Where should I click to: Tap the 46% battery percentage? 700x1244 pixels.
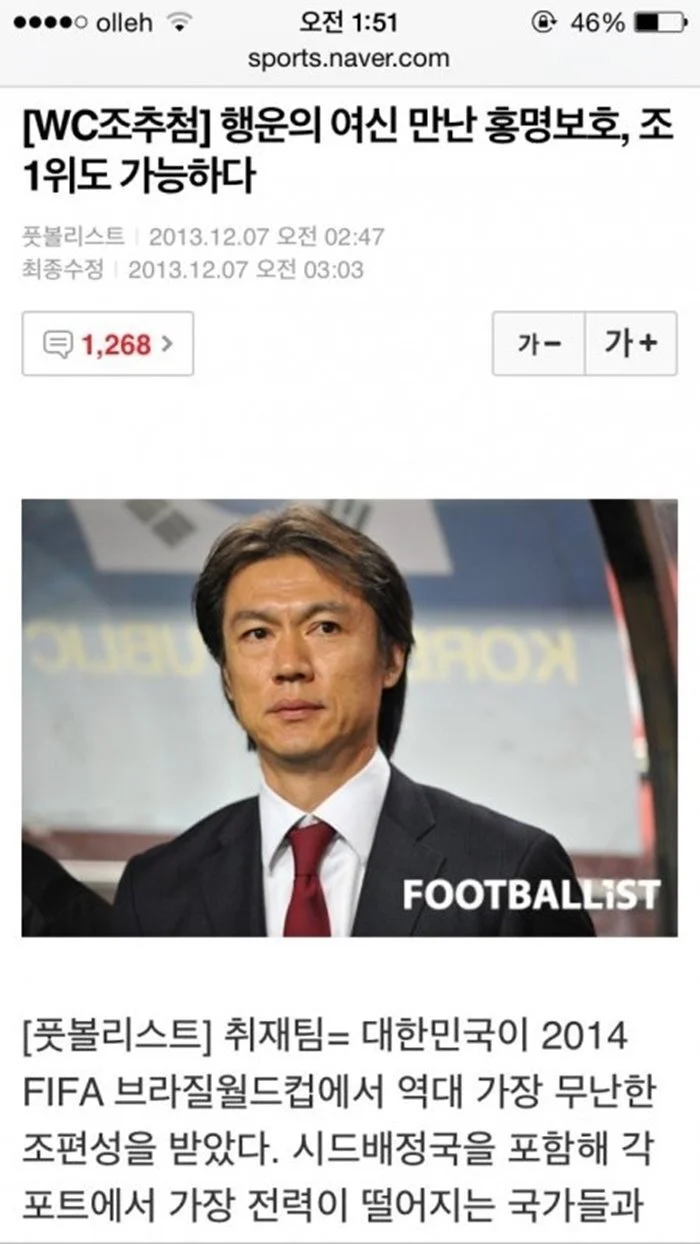coord(598,22)
